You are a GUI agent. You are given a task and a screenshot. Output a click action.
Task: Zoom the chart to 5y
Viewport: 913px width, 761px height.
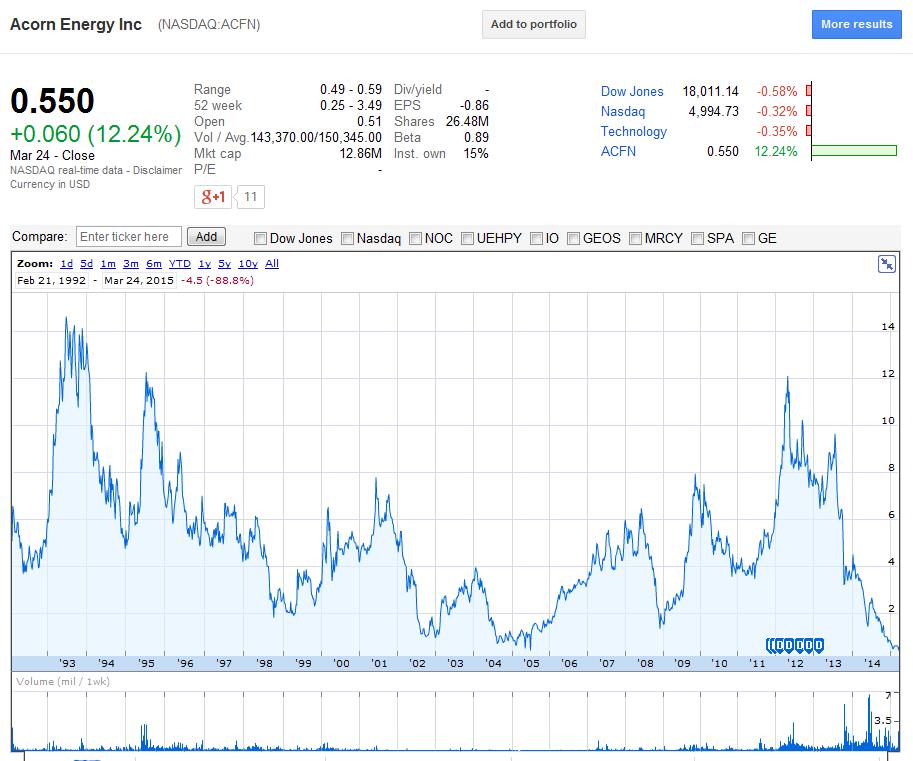pos(225,264)
